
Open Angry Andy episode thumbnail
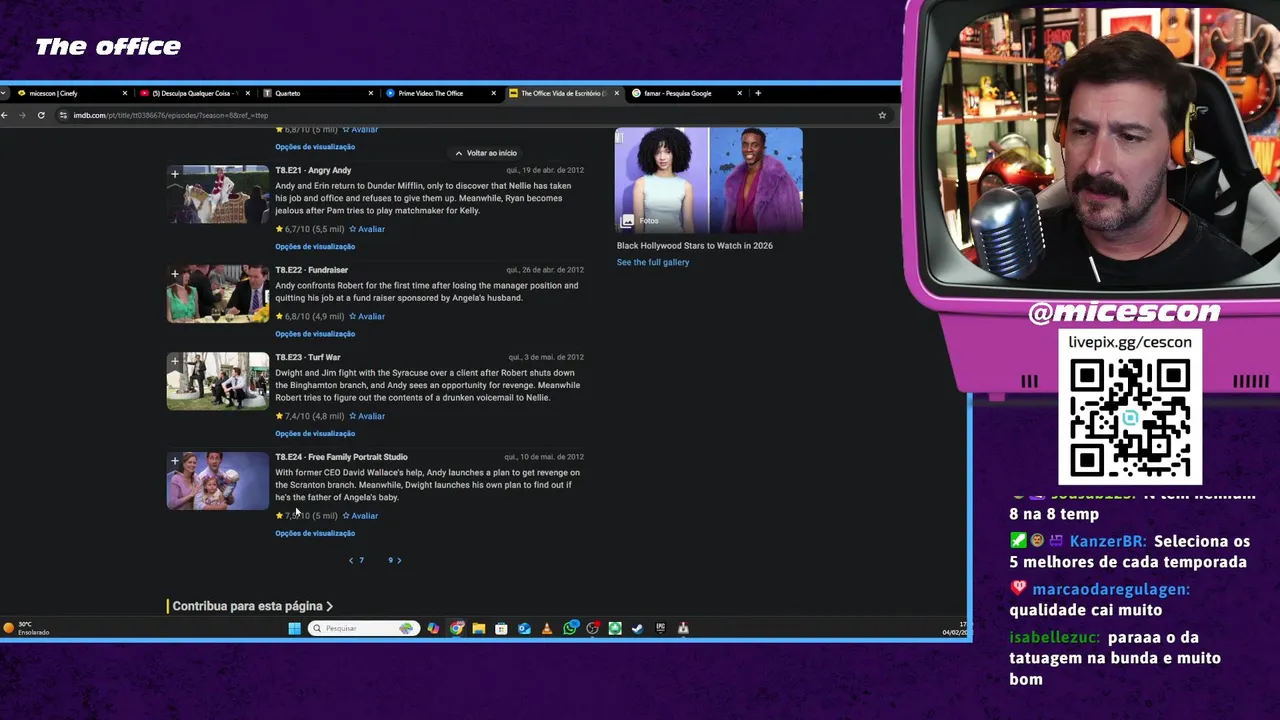click(218, 194)
